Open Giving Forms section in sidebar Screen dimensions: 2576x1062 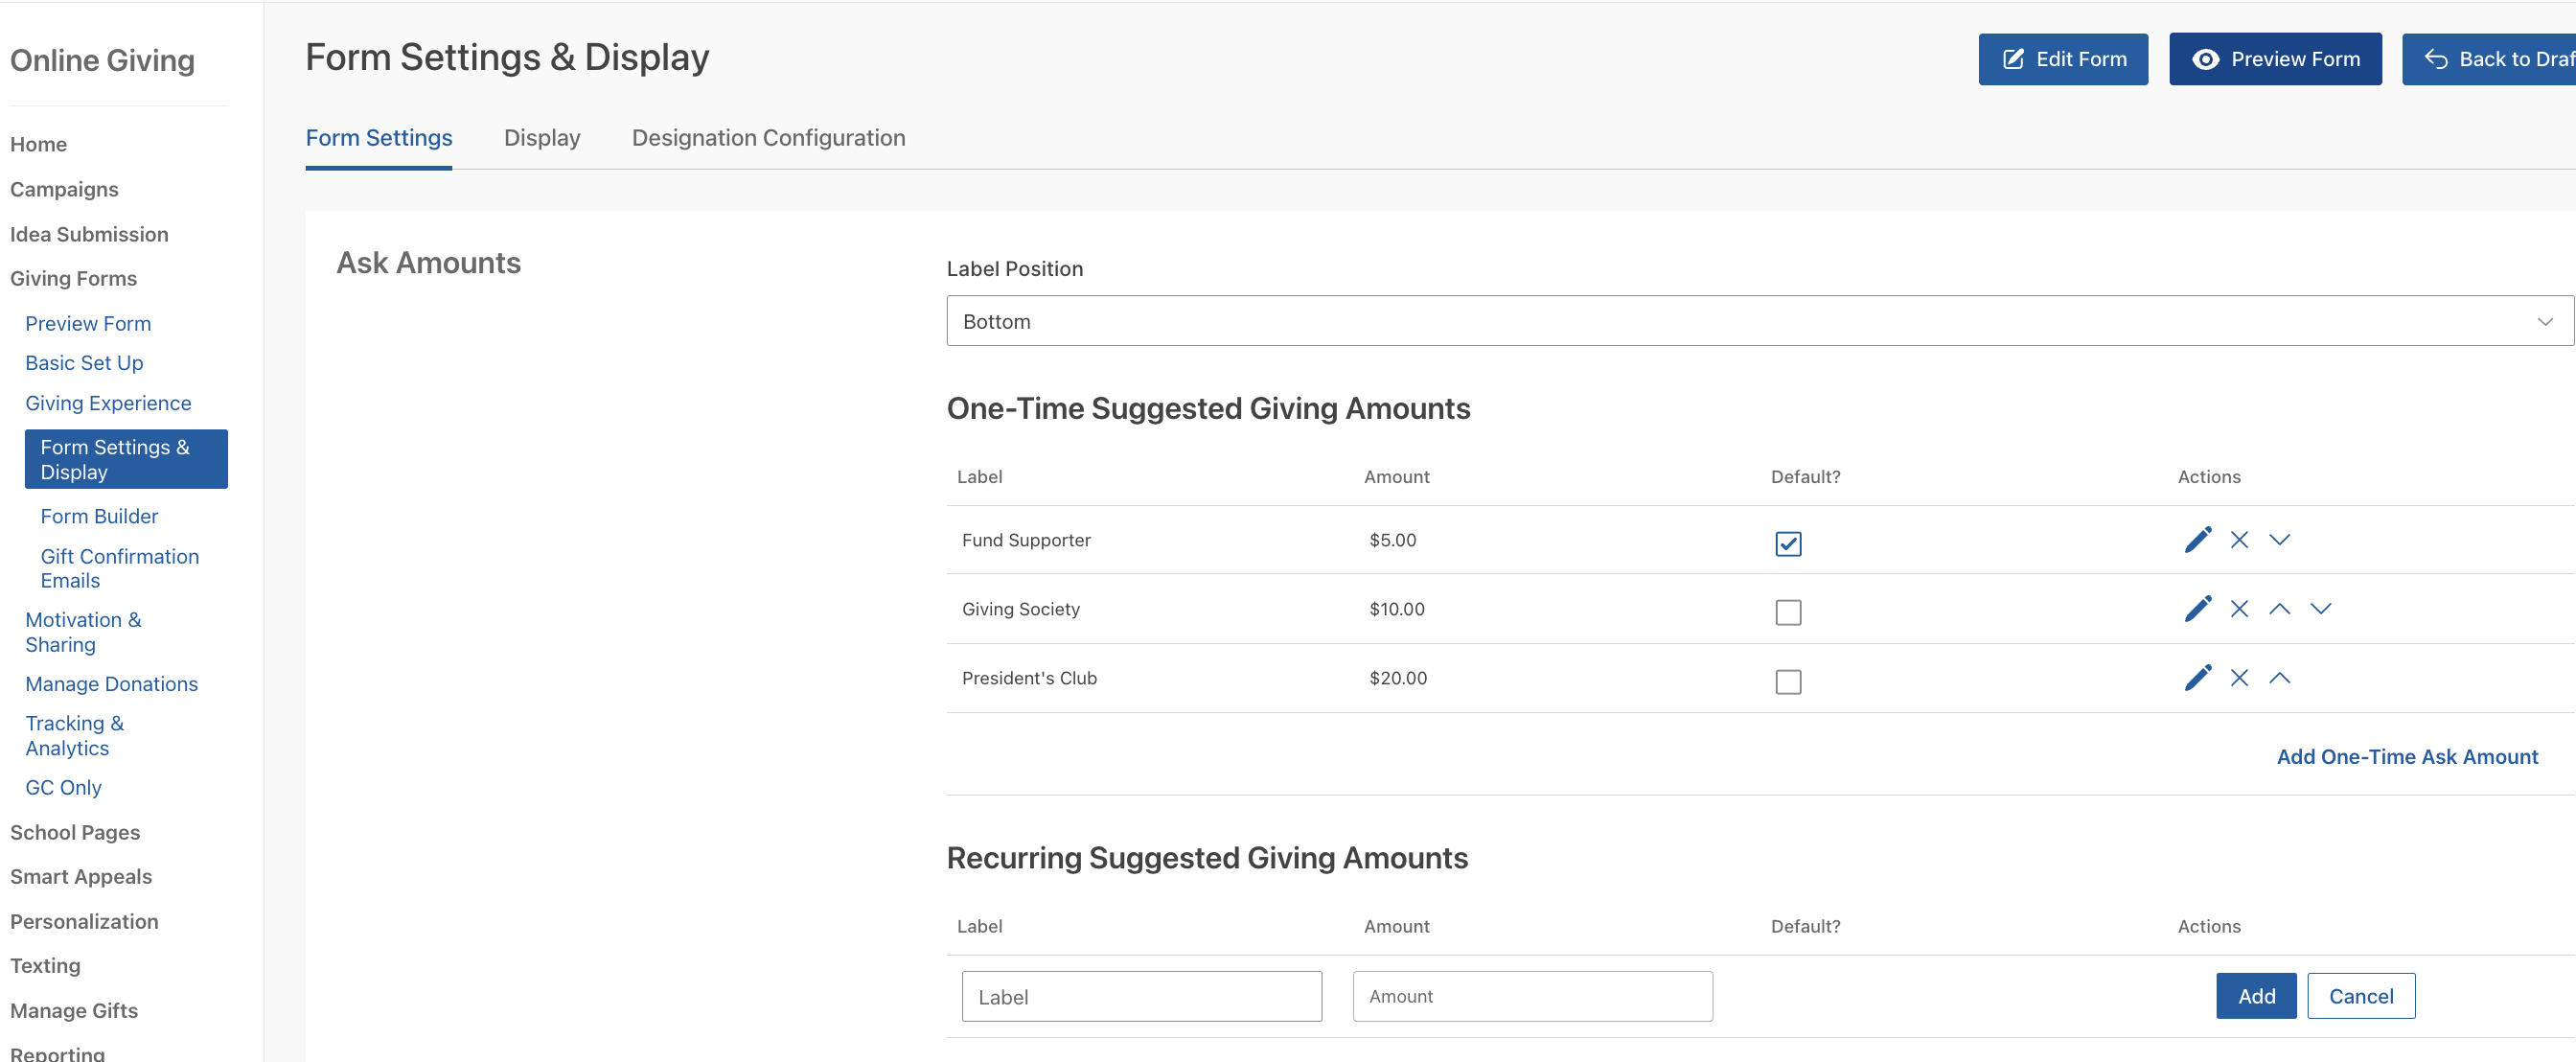[x=73, y=278]
